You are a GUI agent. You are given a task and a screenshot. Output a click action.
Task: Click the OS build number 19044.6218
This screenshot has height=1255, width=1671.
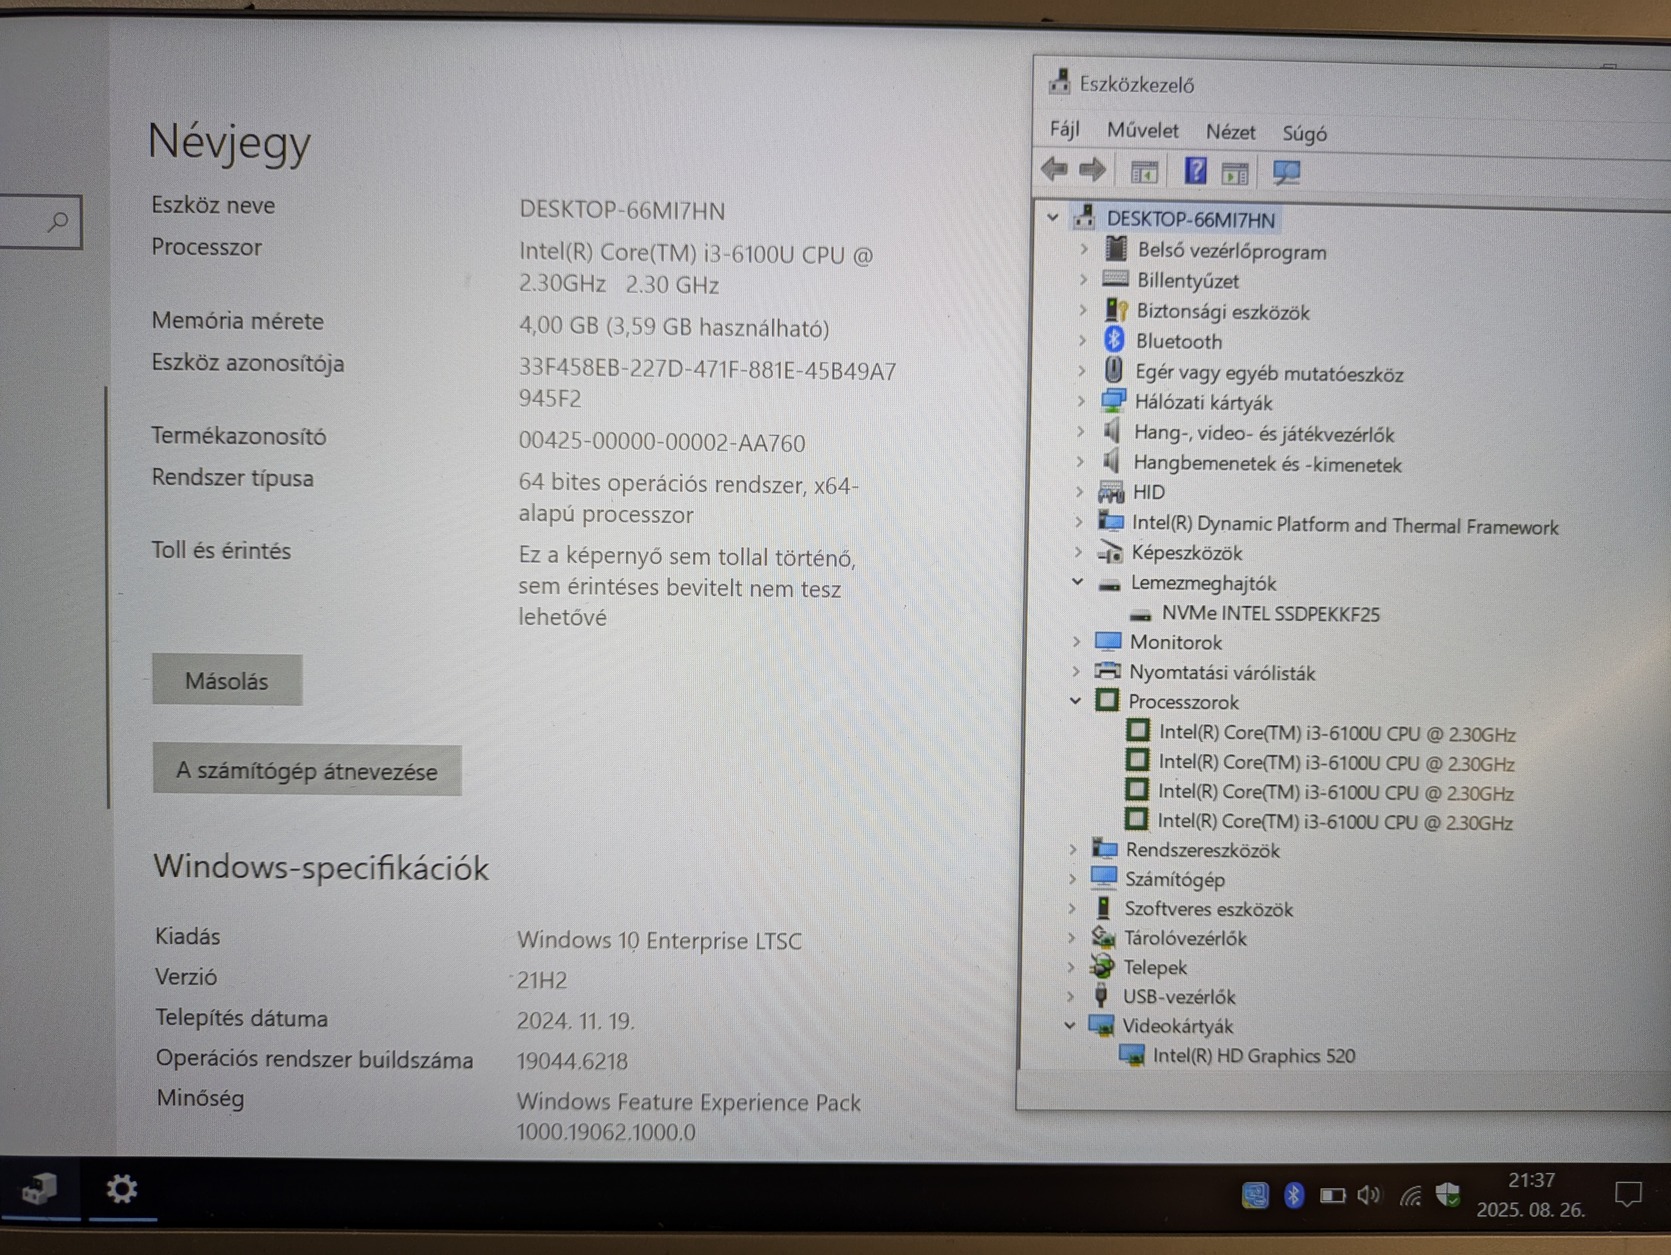[x=572, y=1061]
